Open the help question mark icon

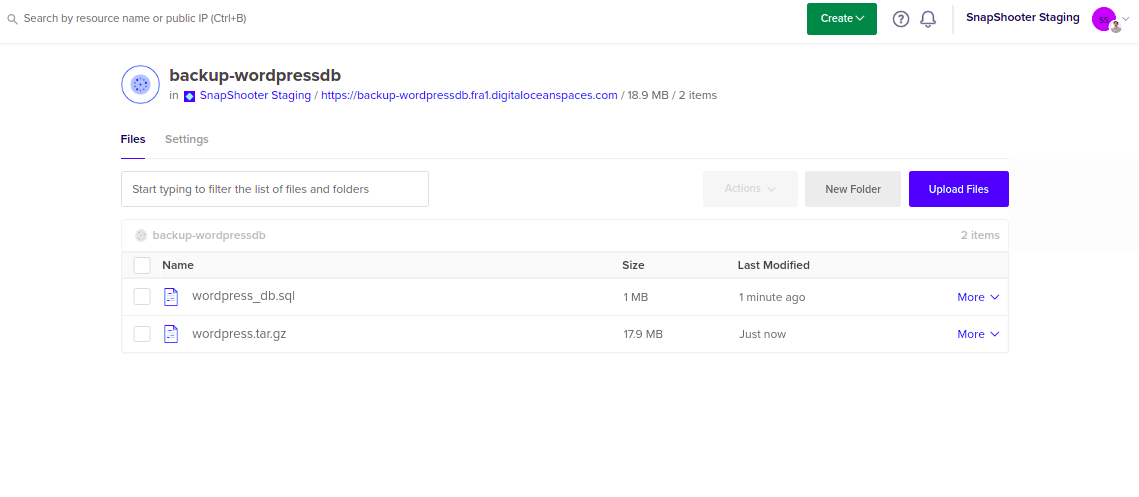(901, 19)
